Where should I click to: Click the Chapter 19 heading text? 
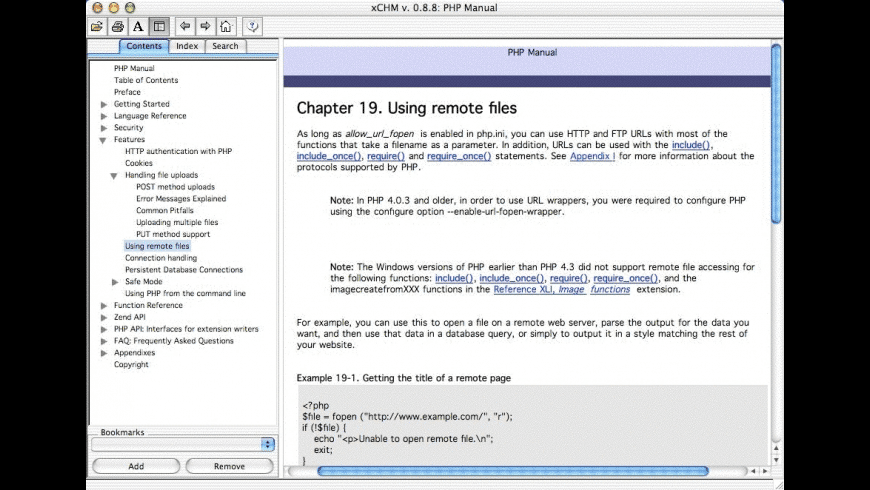[x=407, y=108]
